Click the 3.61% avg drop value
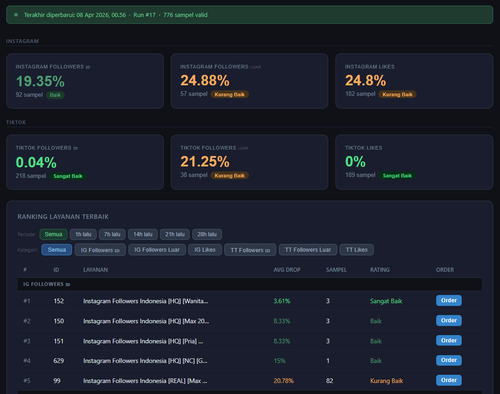Screen dimensions: 500x394 click(282, 301)
